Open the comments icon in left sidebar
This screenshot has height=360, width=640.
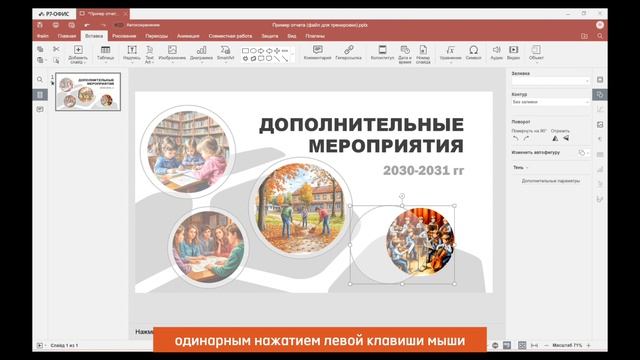(40, 109)
